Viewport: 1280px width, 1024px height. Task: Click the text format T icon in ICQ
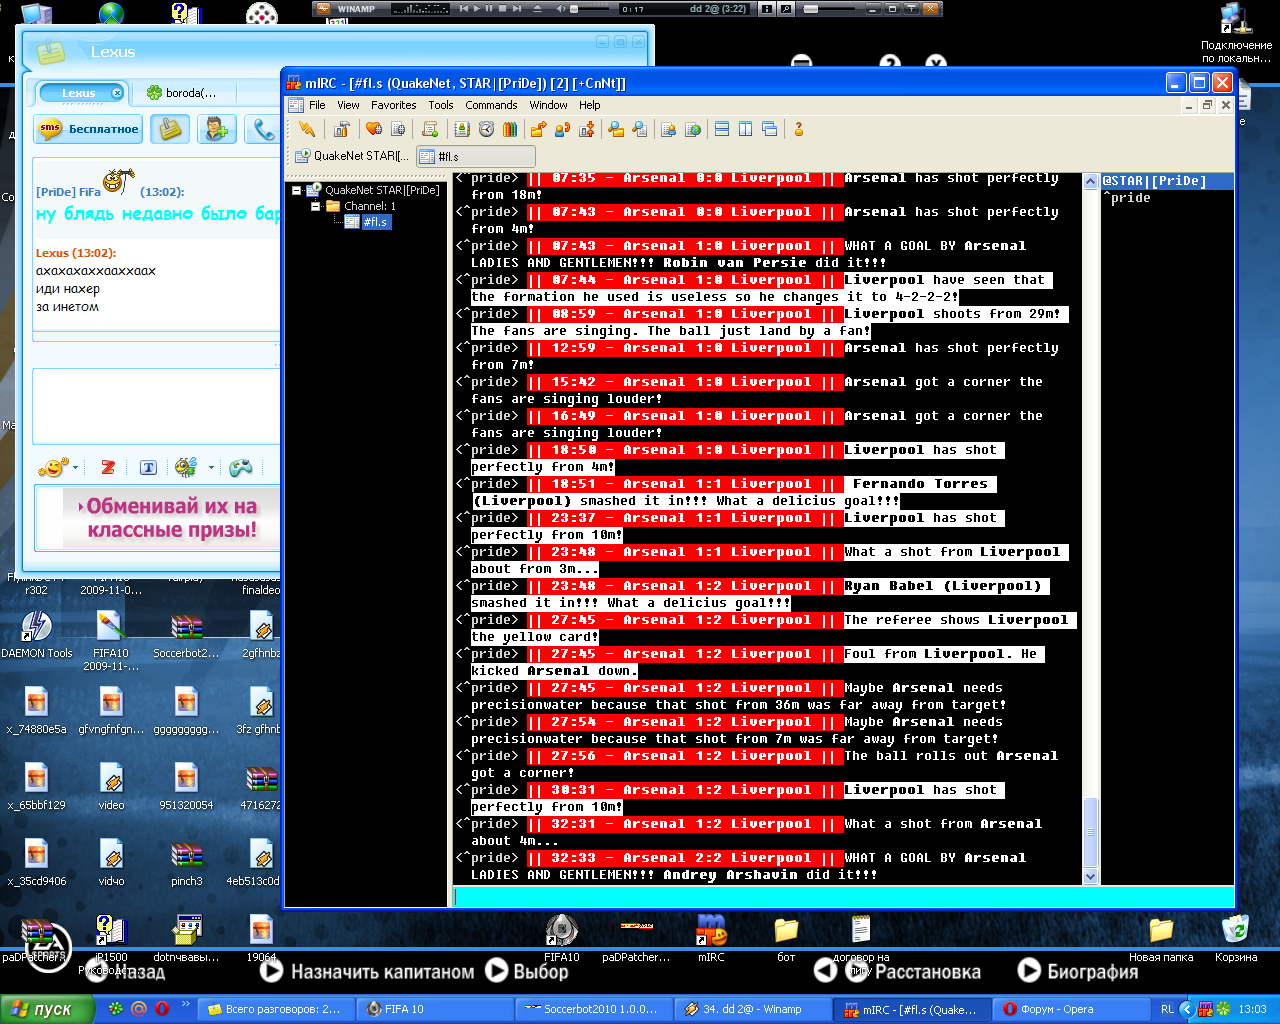tap(148, 467)
